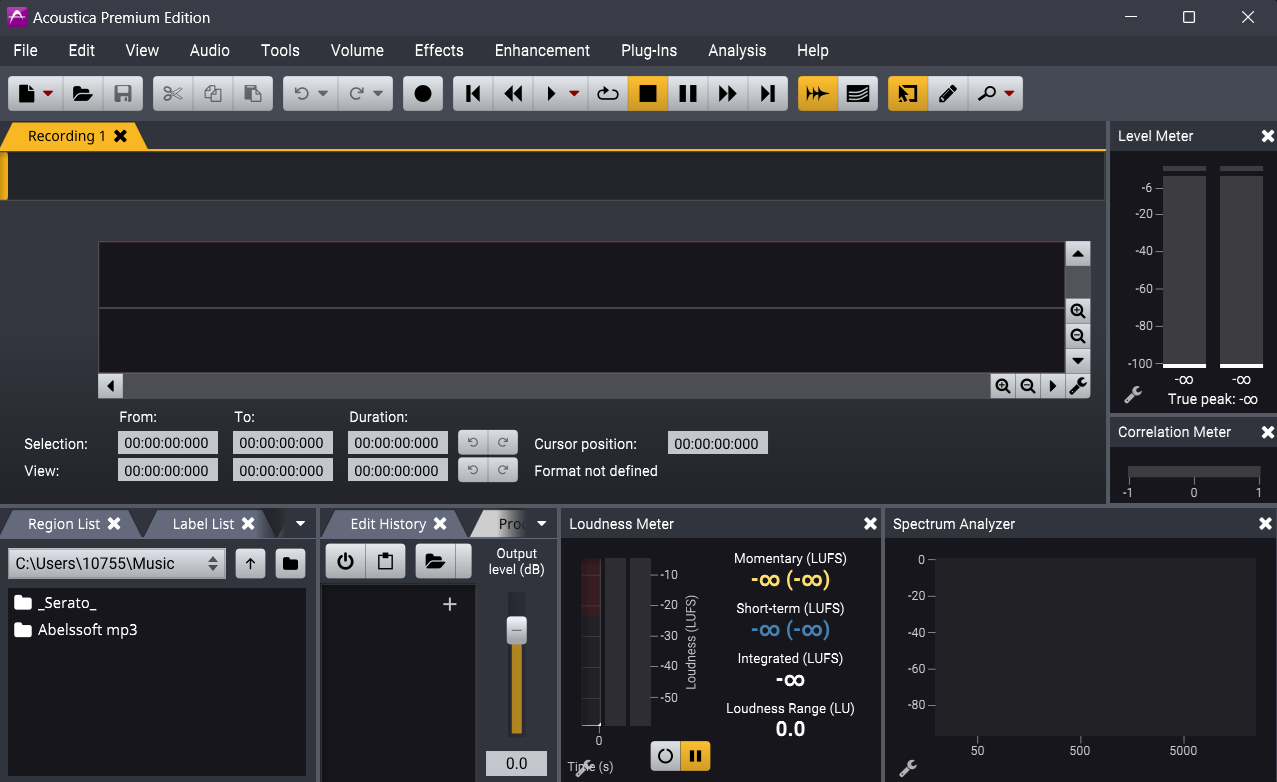Select the pencil edit tool
This screenshot has width=1277, height=782.
pyautogui.click(x=948, y=94)
